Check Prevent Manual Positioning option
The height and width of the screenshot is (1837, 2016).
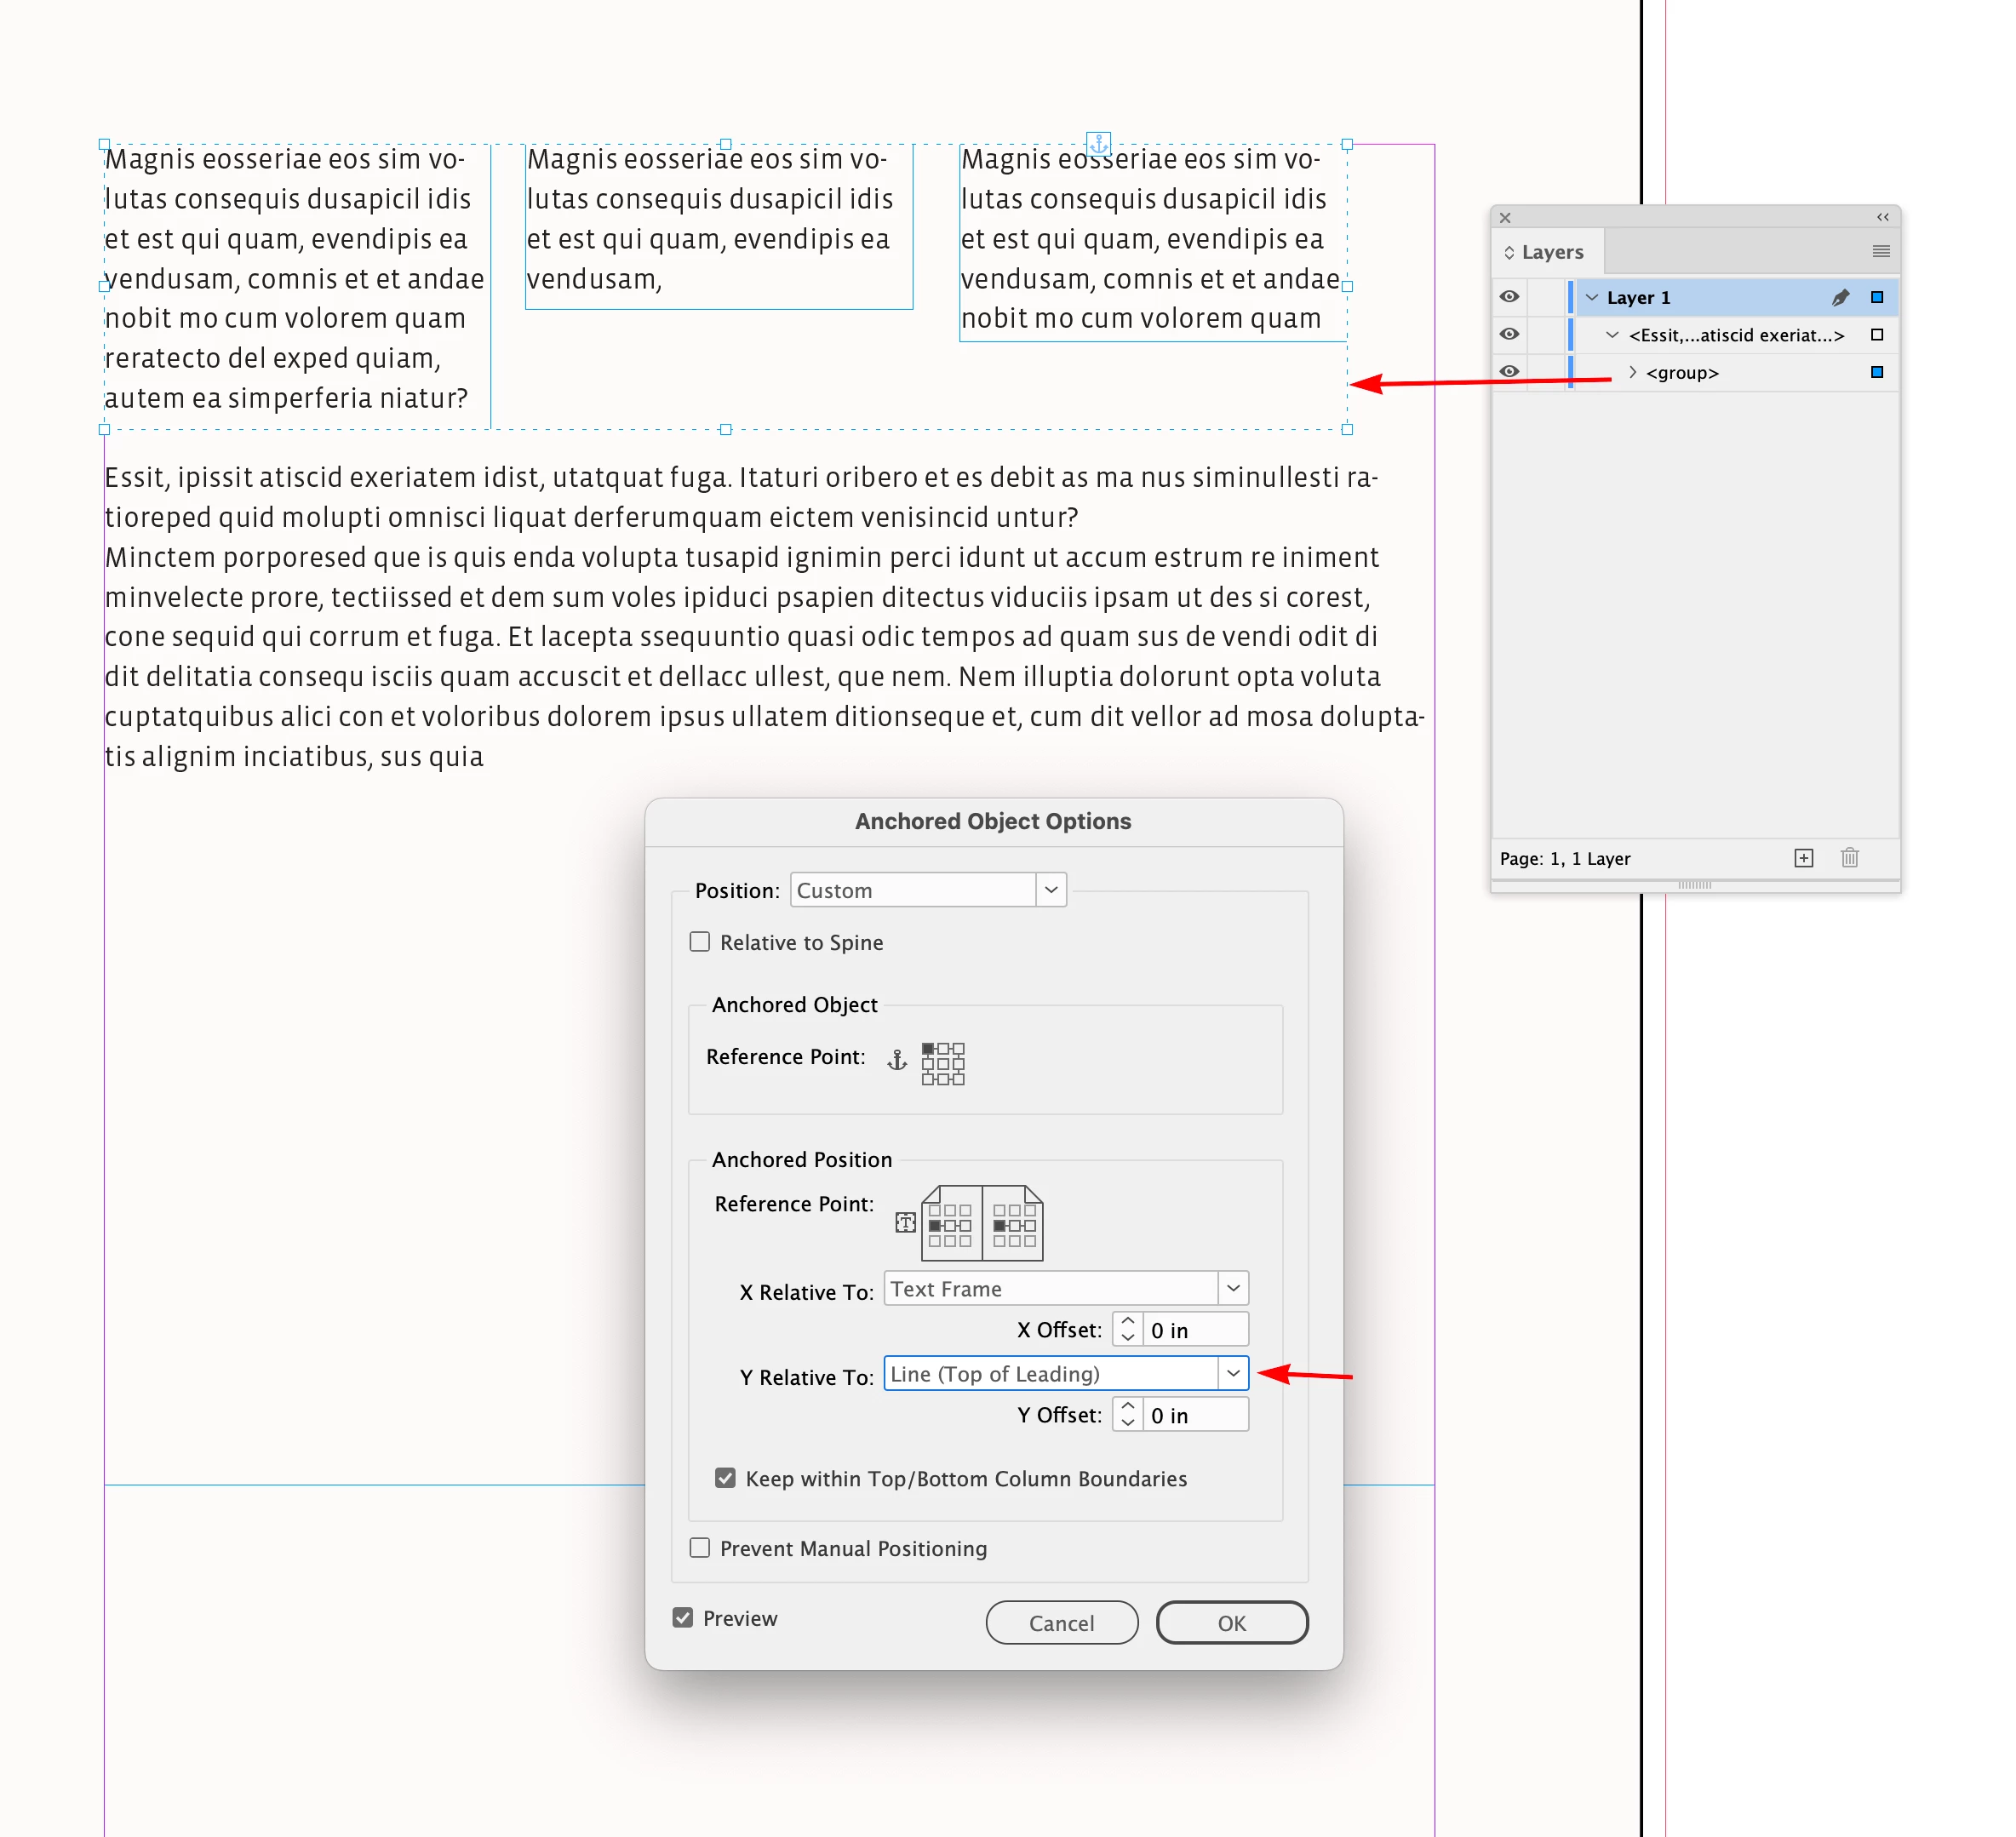700,1548
